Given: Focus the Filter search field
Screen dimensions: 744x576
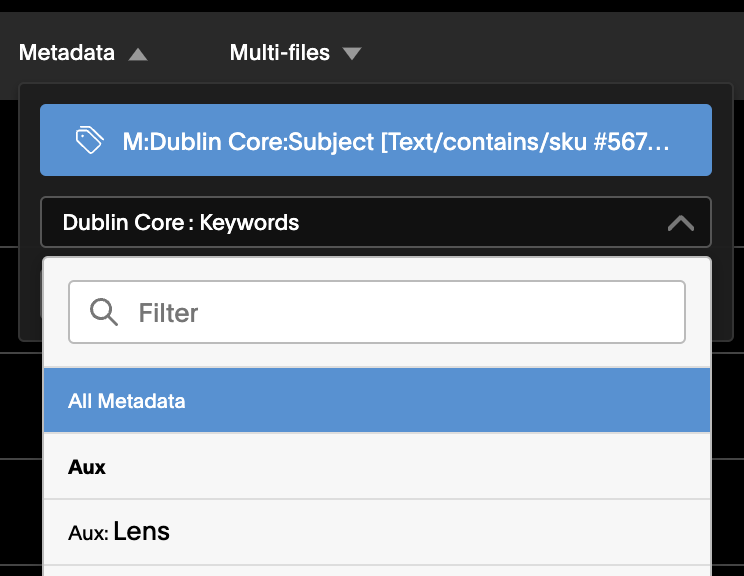Looking at the screenshot, I should click(x=377, y=312).
